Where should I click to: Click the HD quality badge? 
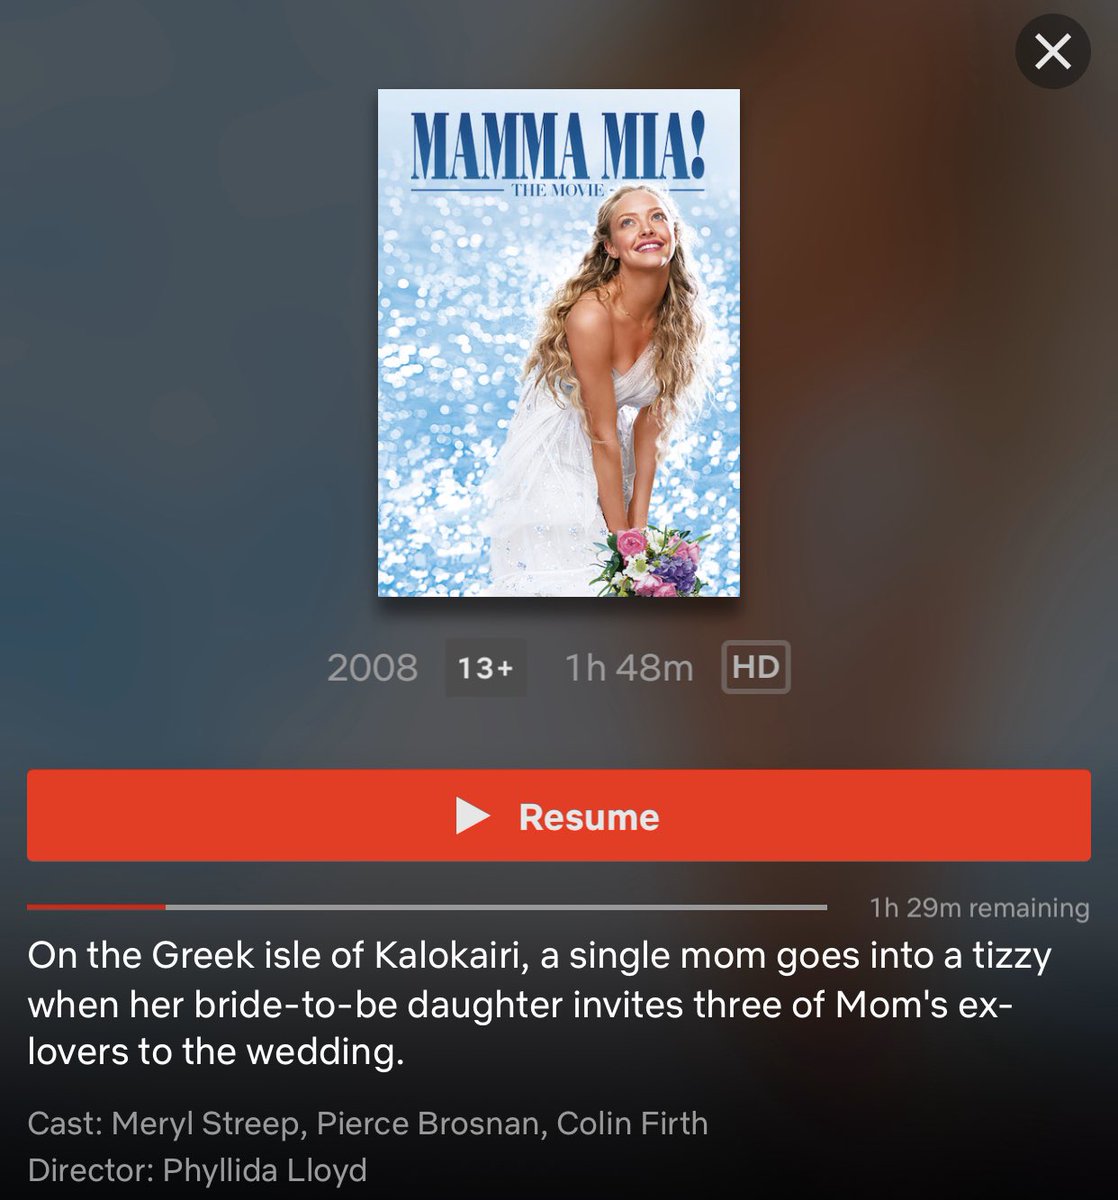tap(756, 667)
